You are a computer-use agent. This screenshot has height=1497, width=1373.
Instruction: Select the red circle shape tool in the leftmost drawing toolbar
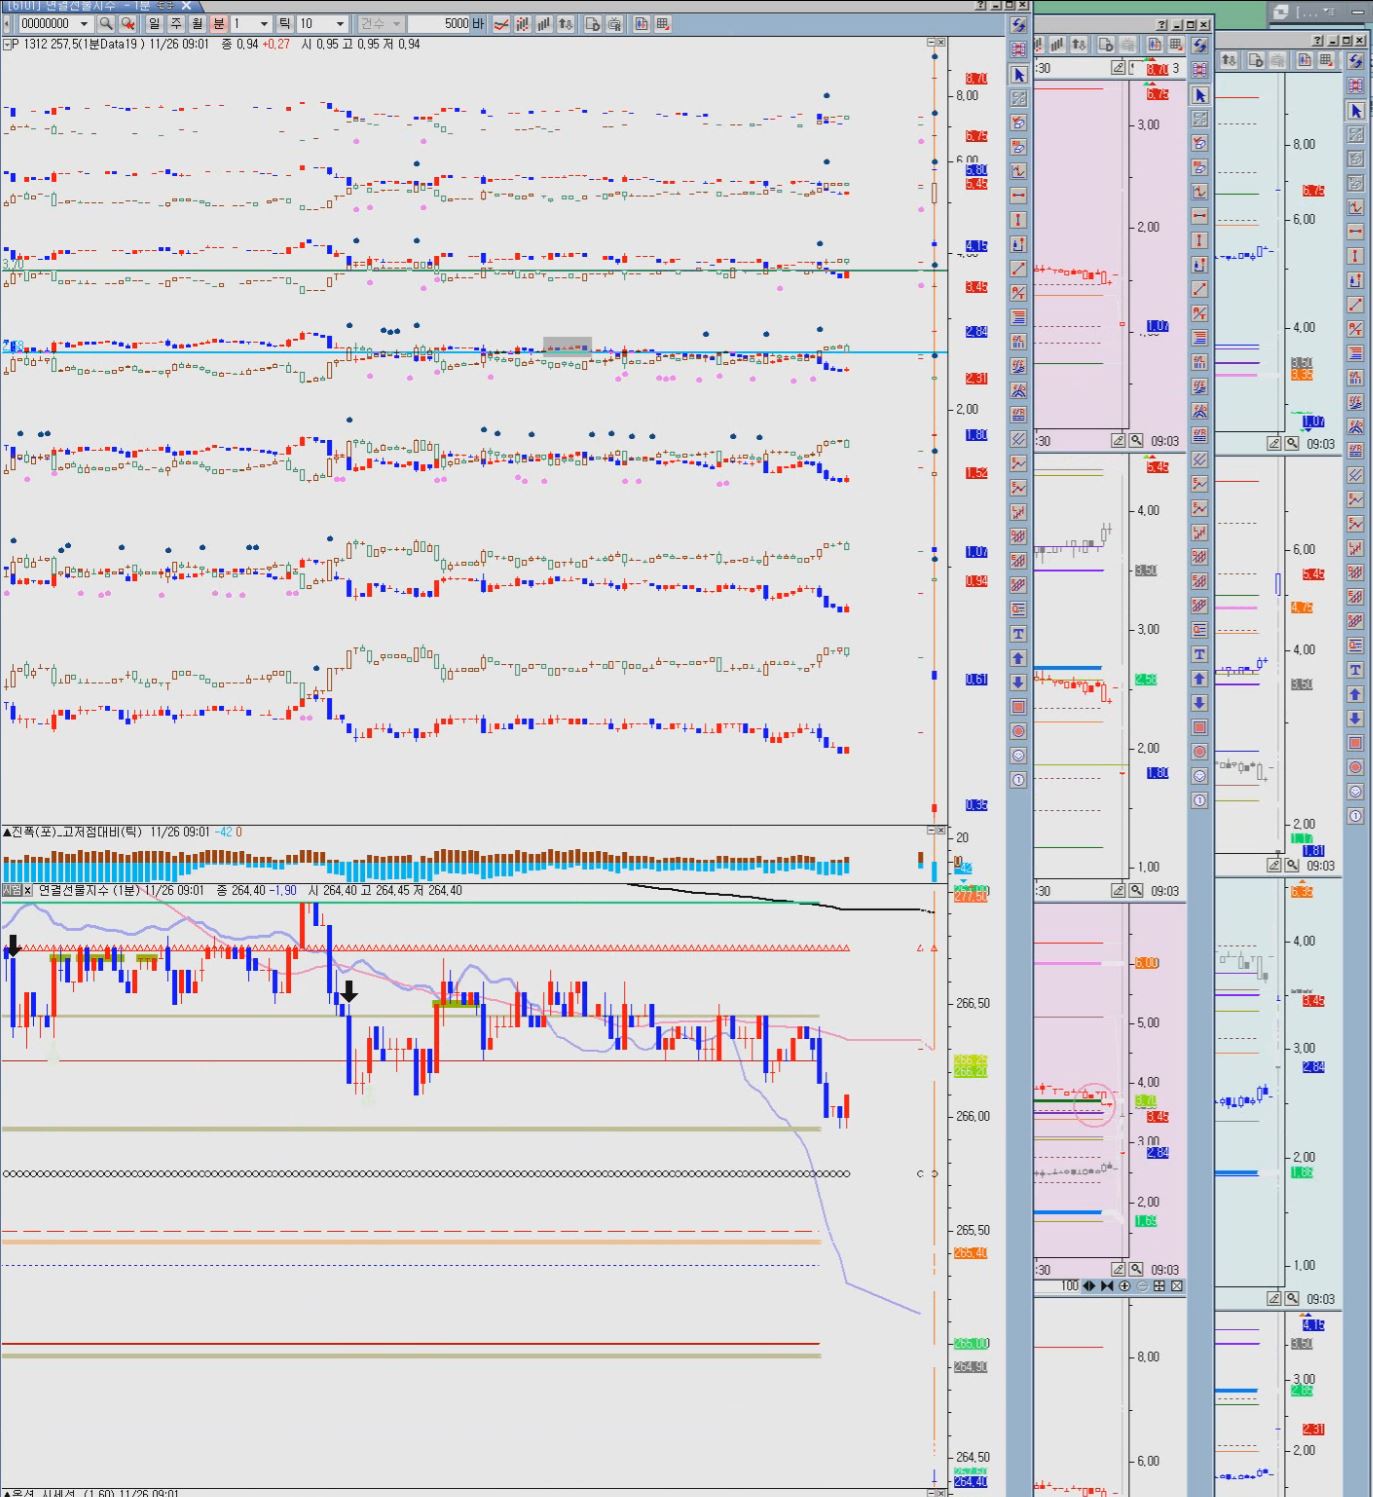coord(1018,731)
